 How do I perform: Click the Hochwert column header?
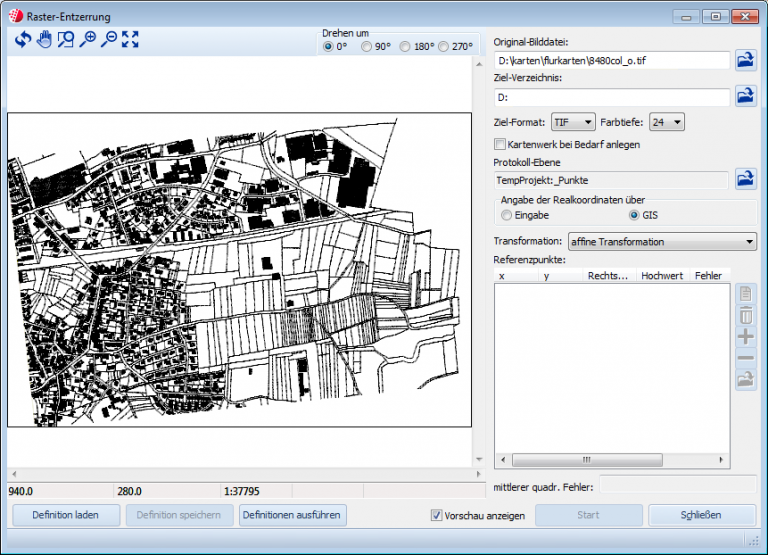(663, 276)
